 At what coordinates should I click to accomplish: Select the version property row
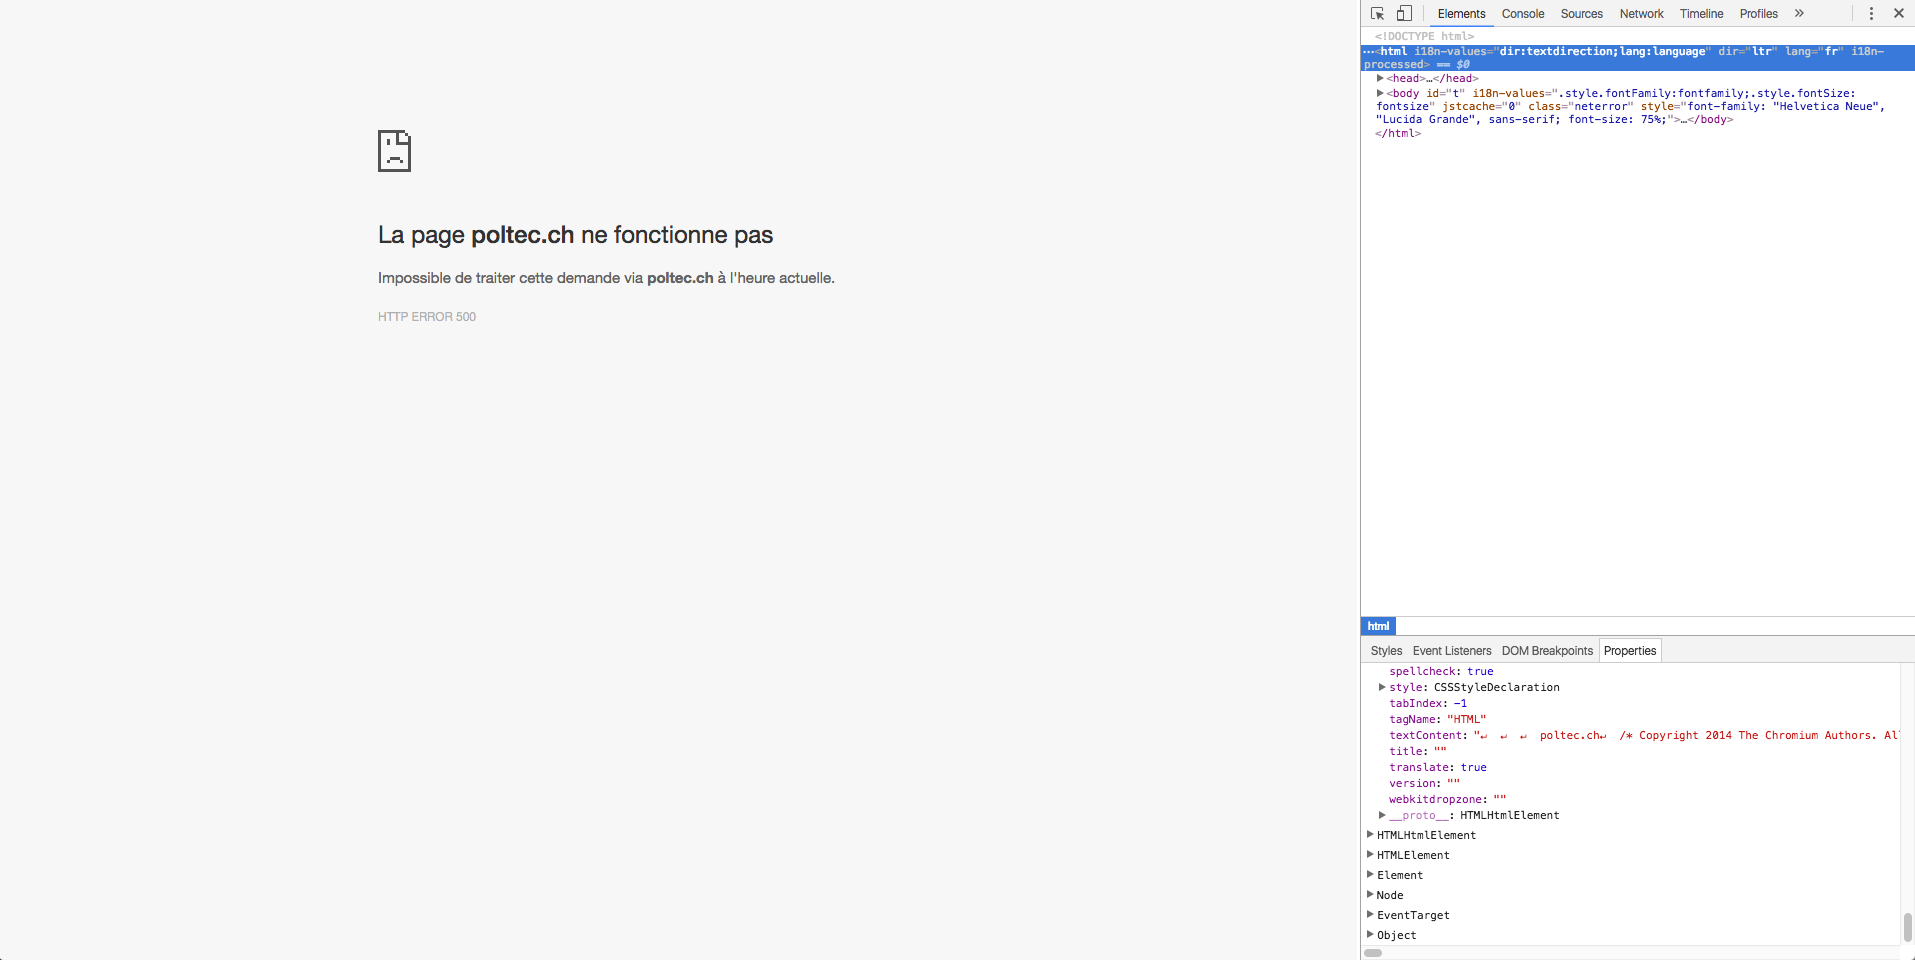coord(1424,783)
